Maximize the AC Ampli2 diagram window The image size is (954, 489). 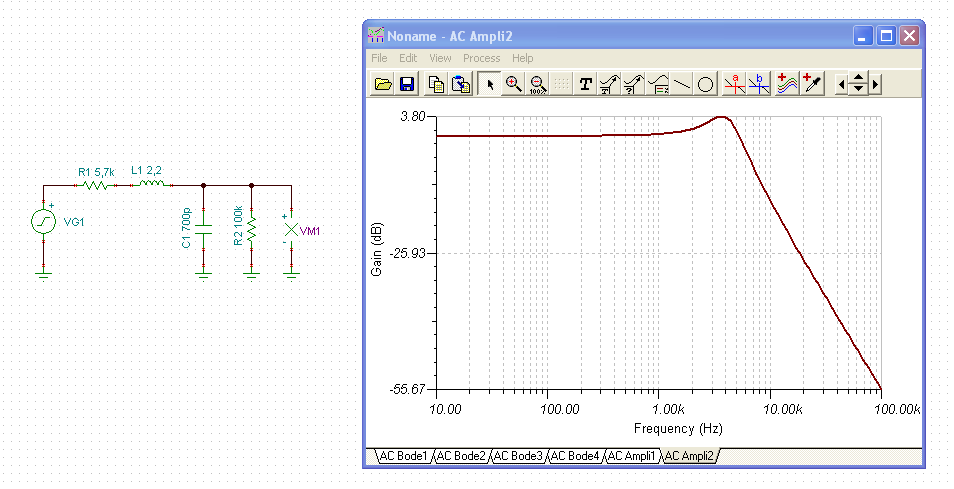[x=886, y=36]
